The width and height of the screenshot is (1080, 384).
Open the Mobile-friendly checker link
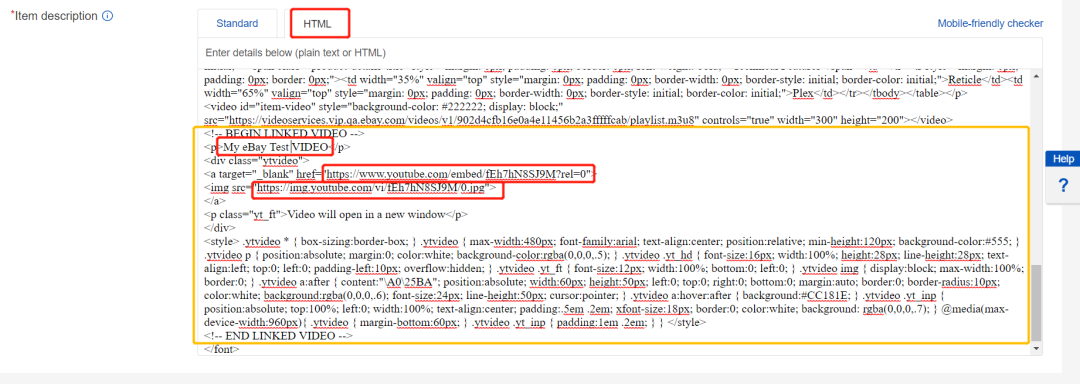pos(990,23)
